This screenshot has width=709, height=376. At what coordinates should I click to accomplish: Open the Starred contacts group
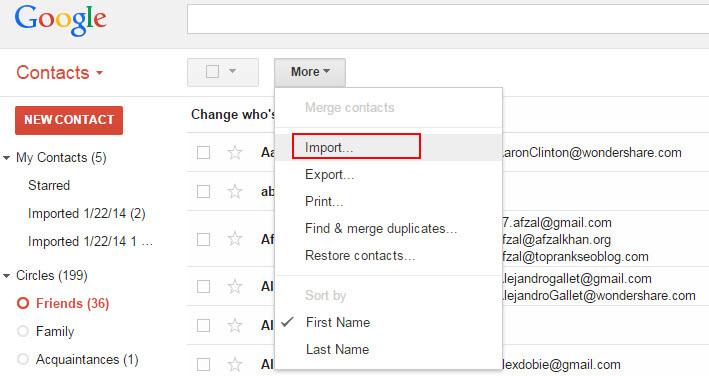(49, 185)
